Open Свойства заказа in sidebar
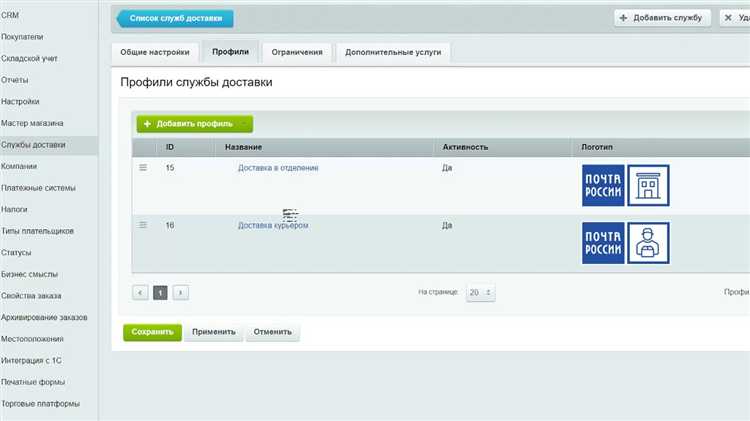Image resolution: width=750 pixels, height=421 pixels. pos(31,296)
